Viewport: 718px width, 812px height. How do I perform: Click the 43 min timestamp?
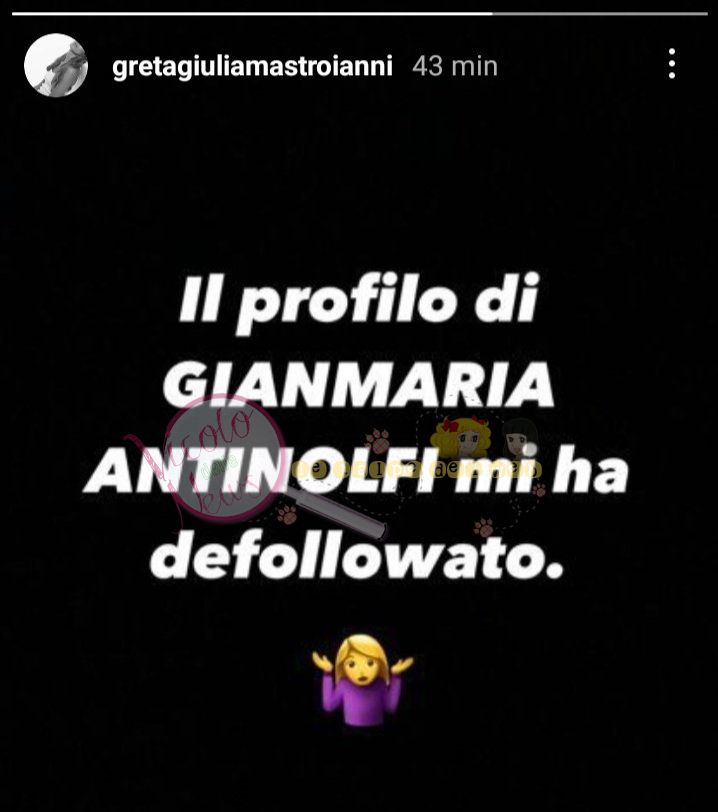coord(455,66)
